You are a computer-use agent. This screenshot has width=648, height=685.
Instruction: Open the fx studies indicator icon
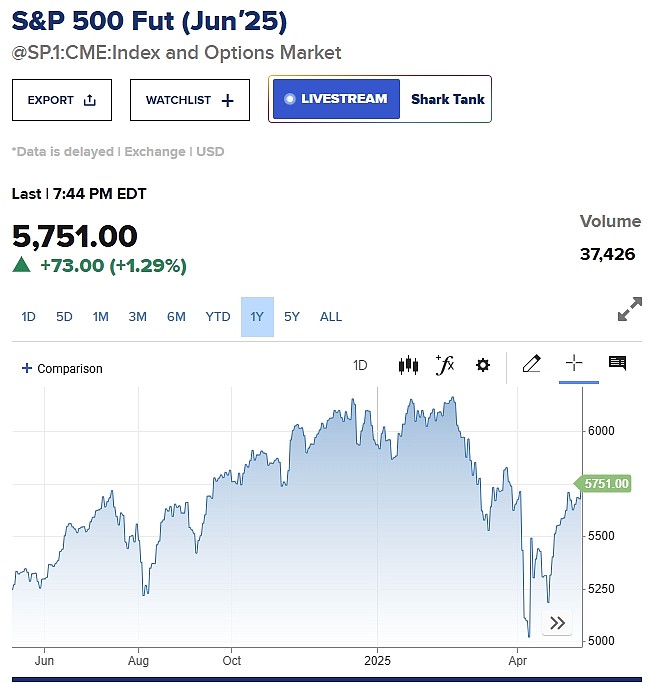coord(445,364)
